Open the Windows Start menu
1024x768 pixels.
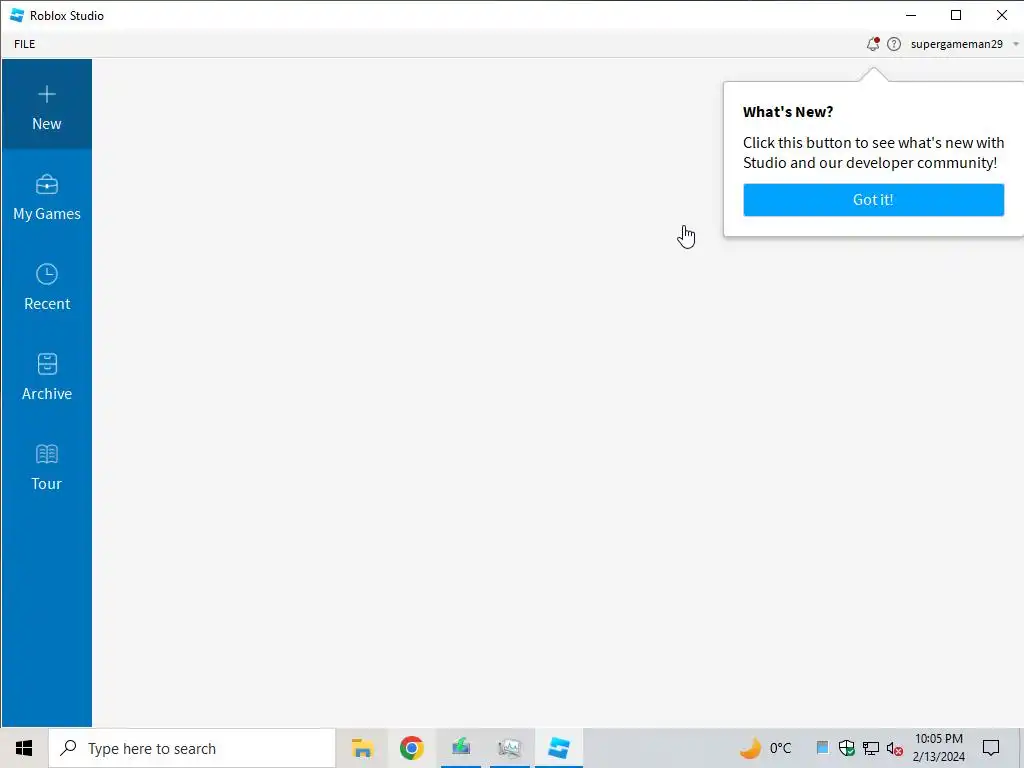[x=24, y=748]
